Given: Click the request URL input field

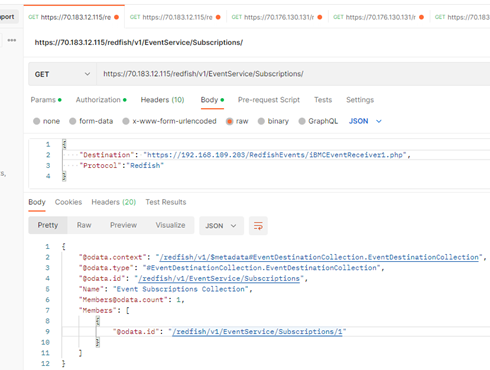Looking at the screenshot, I should pyautogui.click(x=293, y=74).
